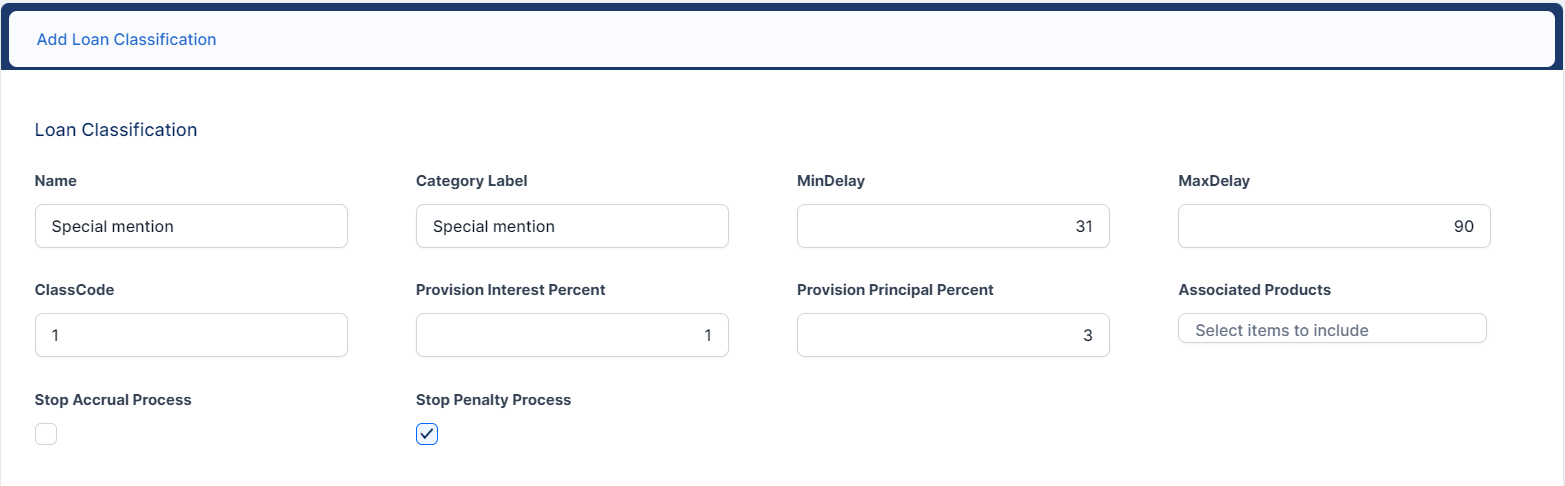The image size is (1565, 486).
Task: Open the Associated Products multi-select dropdown
Action: (1332, 329)
